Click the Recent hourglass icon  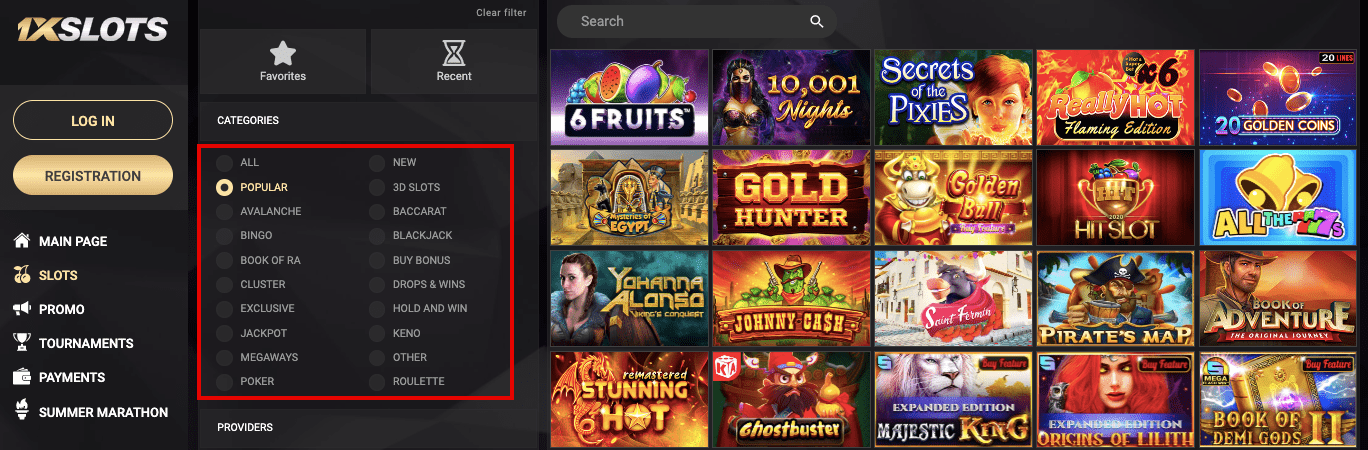[454, 52]
